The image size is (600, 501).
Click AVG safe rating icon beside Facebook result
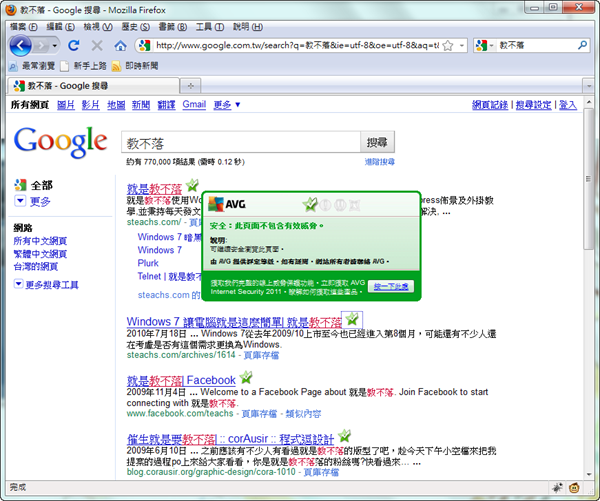[x=246, y=379]
